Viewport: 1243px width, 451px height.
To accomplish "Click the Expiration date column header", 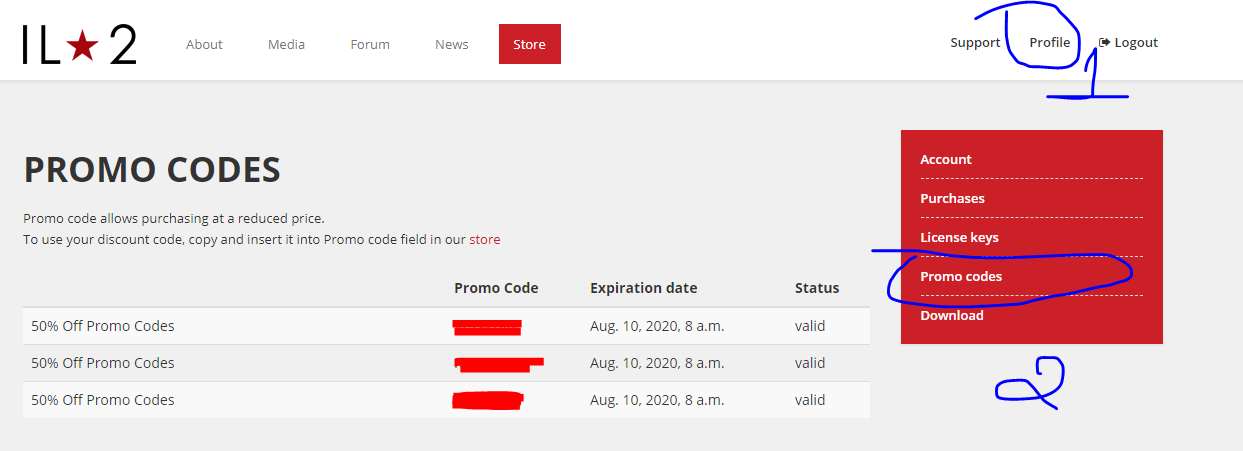I will pos(643,288).
